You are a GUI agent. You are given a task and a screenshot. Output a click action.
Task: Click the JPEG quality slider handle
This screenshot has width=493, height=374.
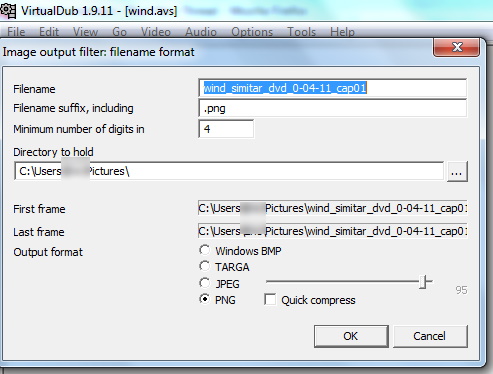pos(423,282)
